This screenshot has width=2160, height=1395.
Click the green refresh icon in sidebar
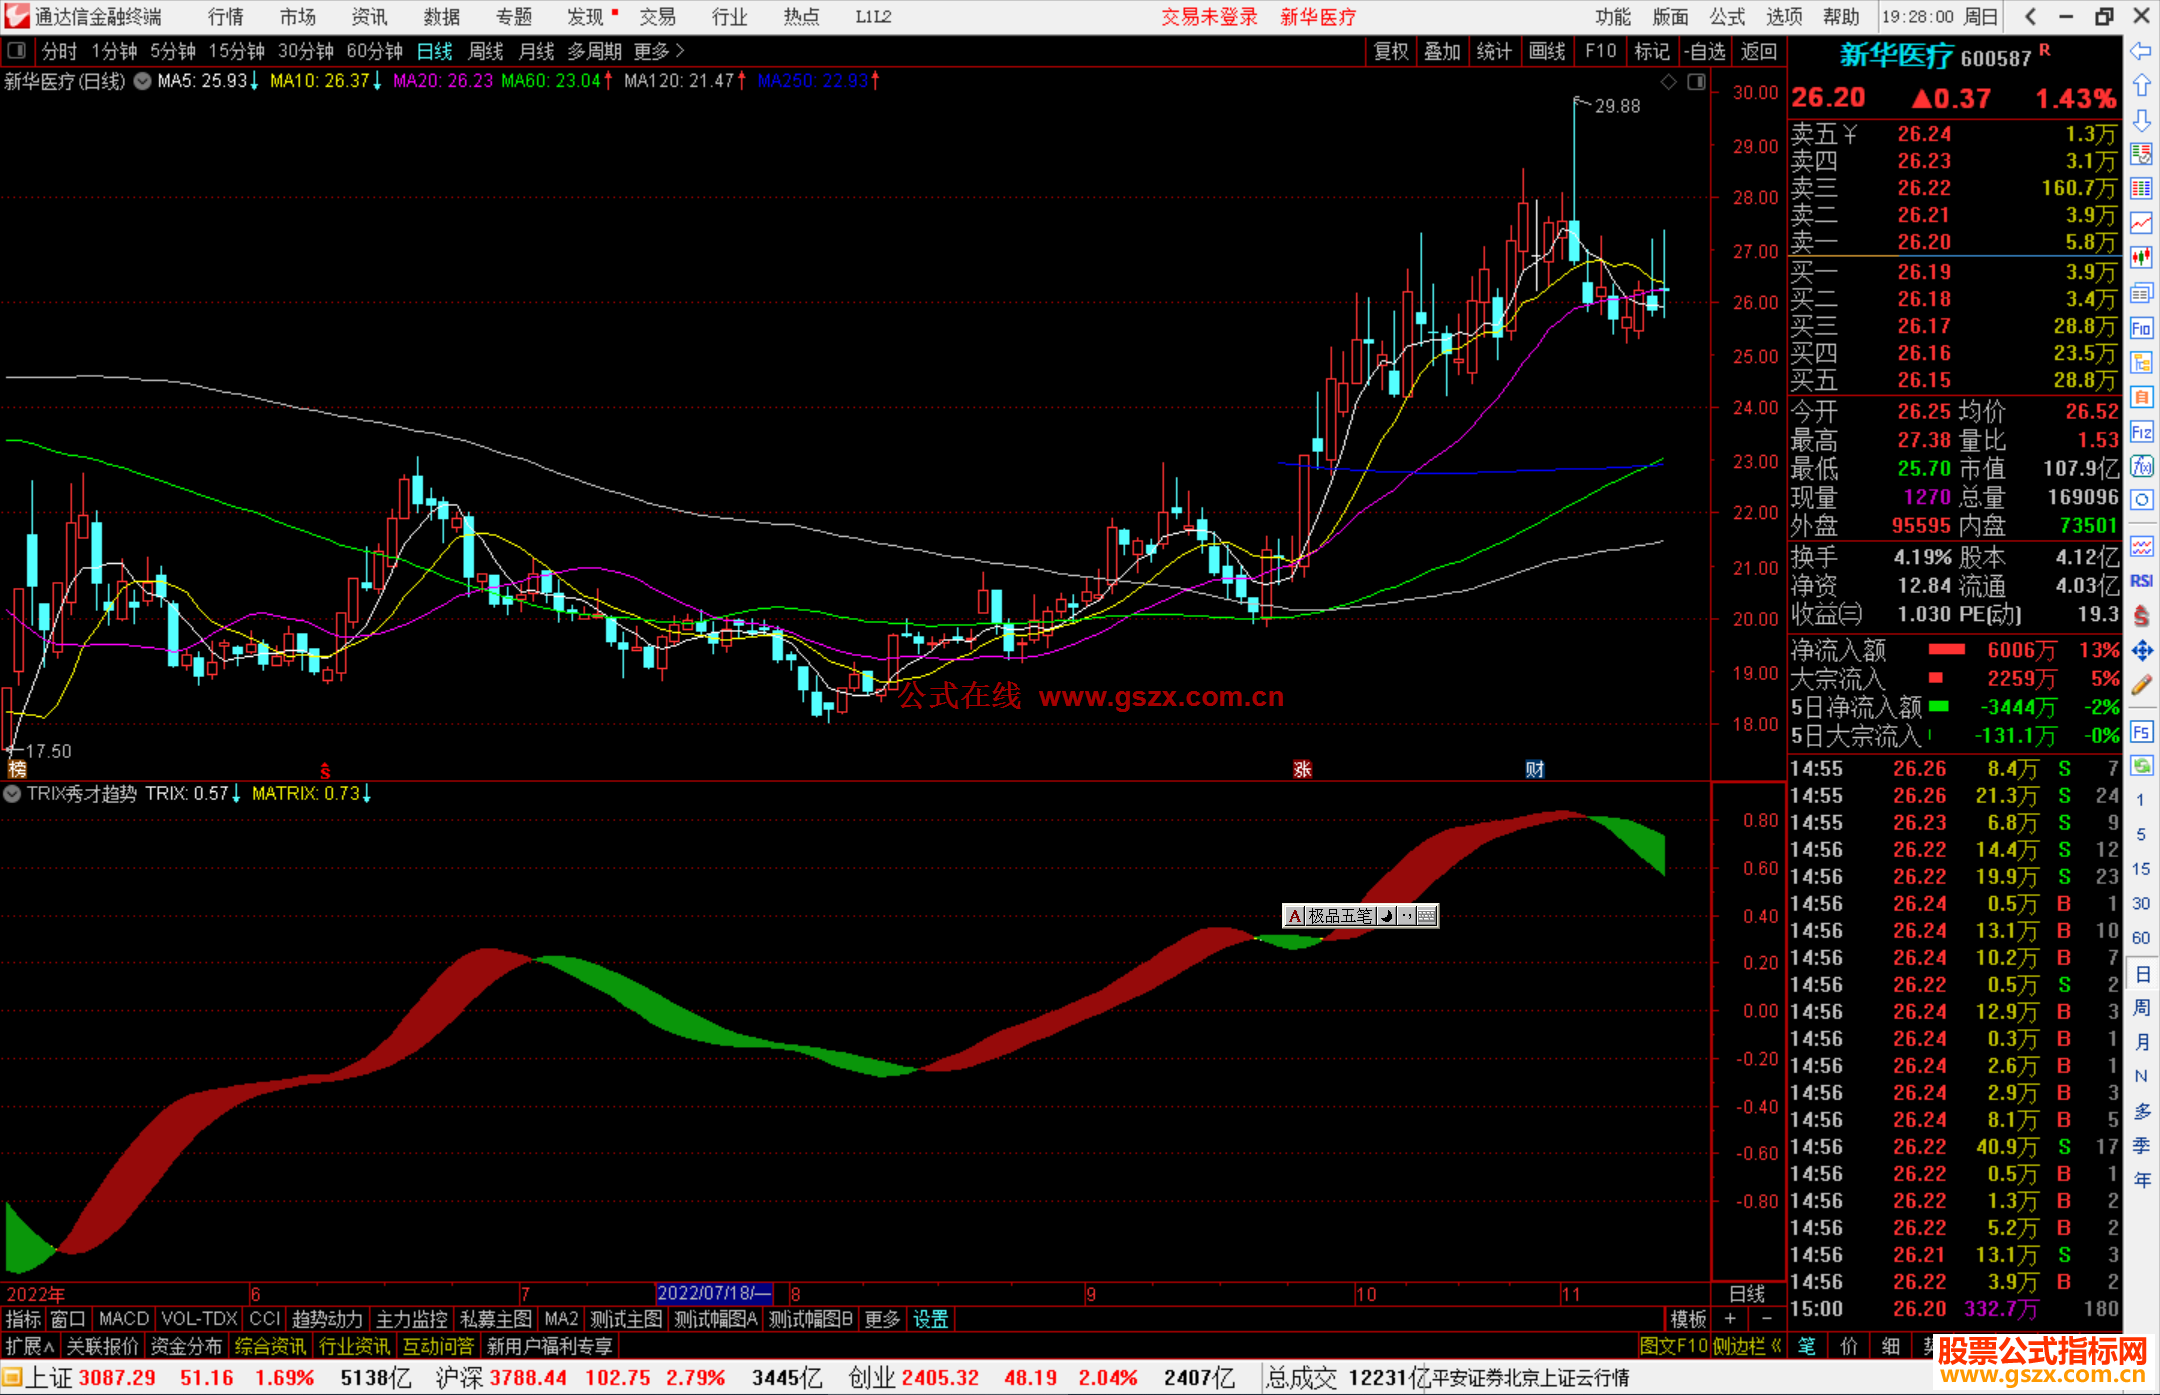pyautogui.click(x=2141, y=766)
